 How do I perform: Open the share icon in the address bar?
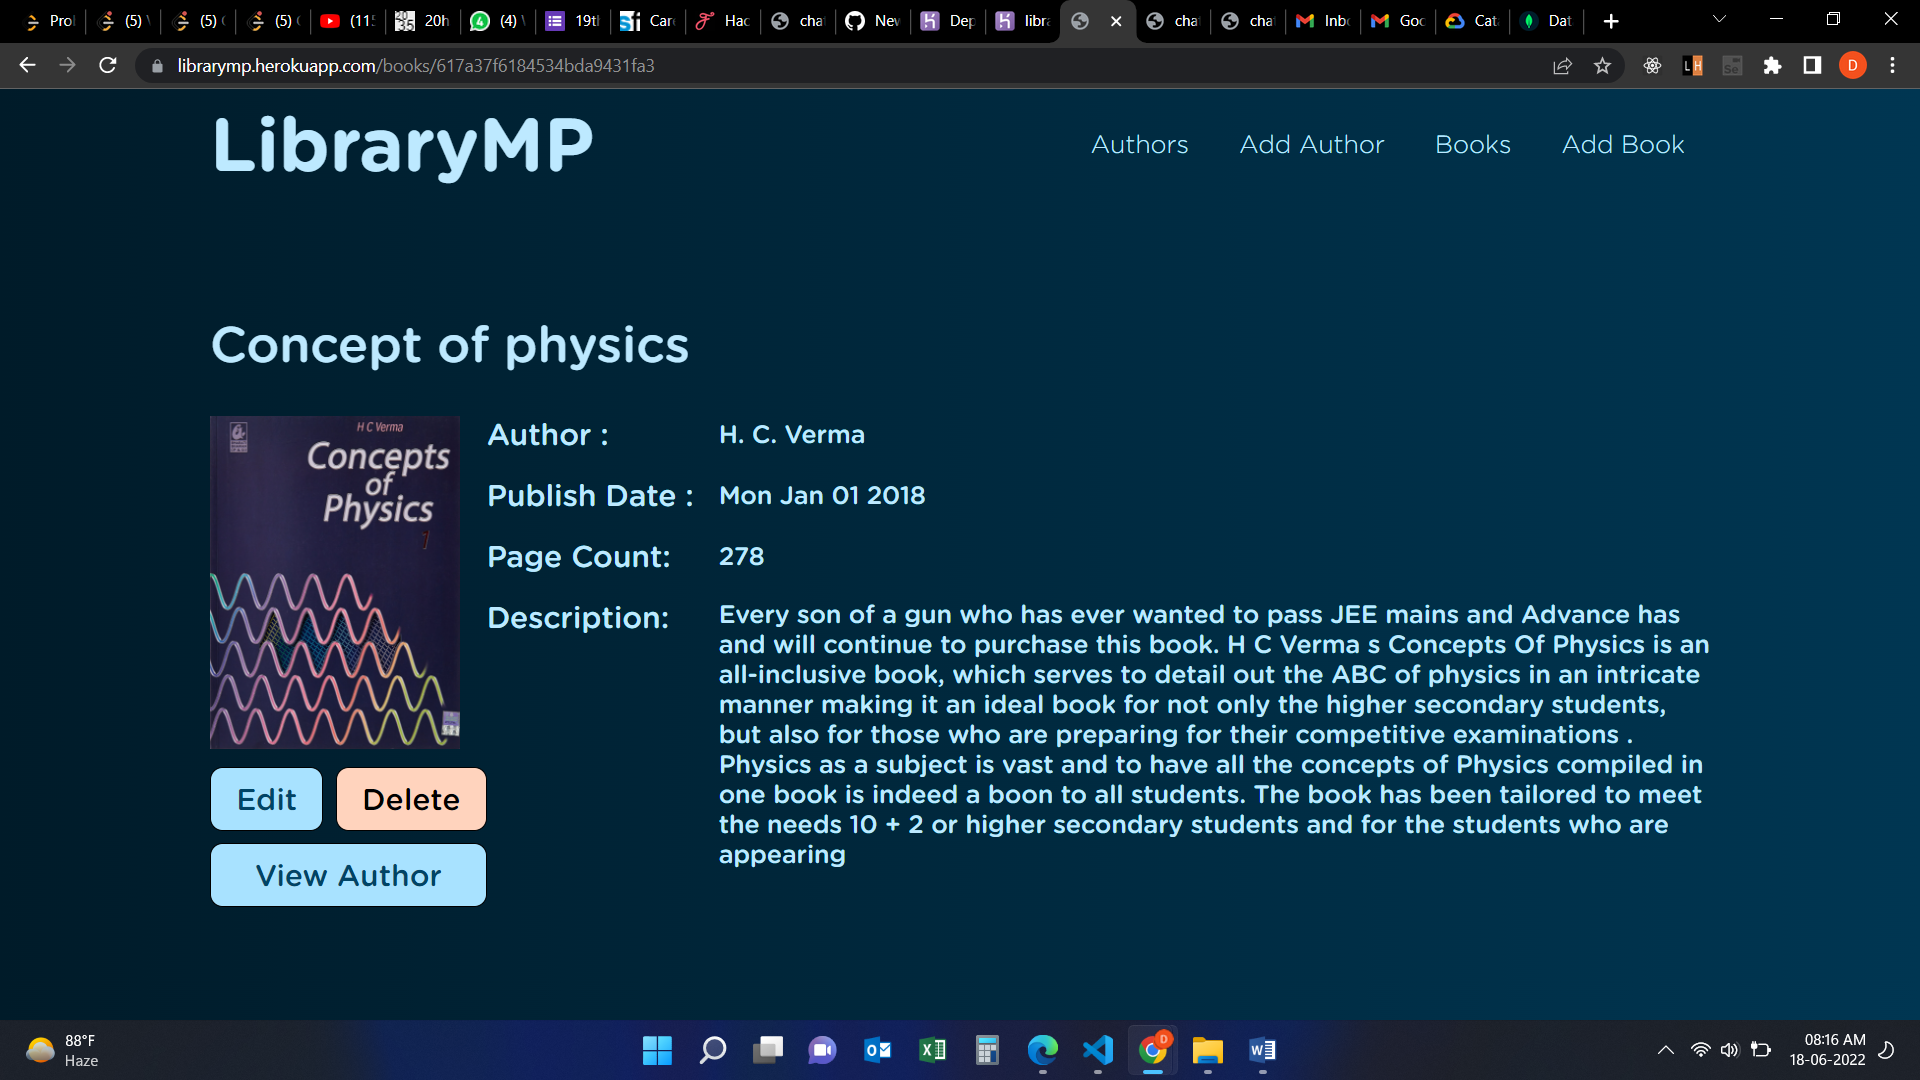tap(1562, 65)
